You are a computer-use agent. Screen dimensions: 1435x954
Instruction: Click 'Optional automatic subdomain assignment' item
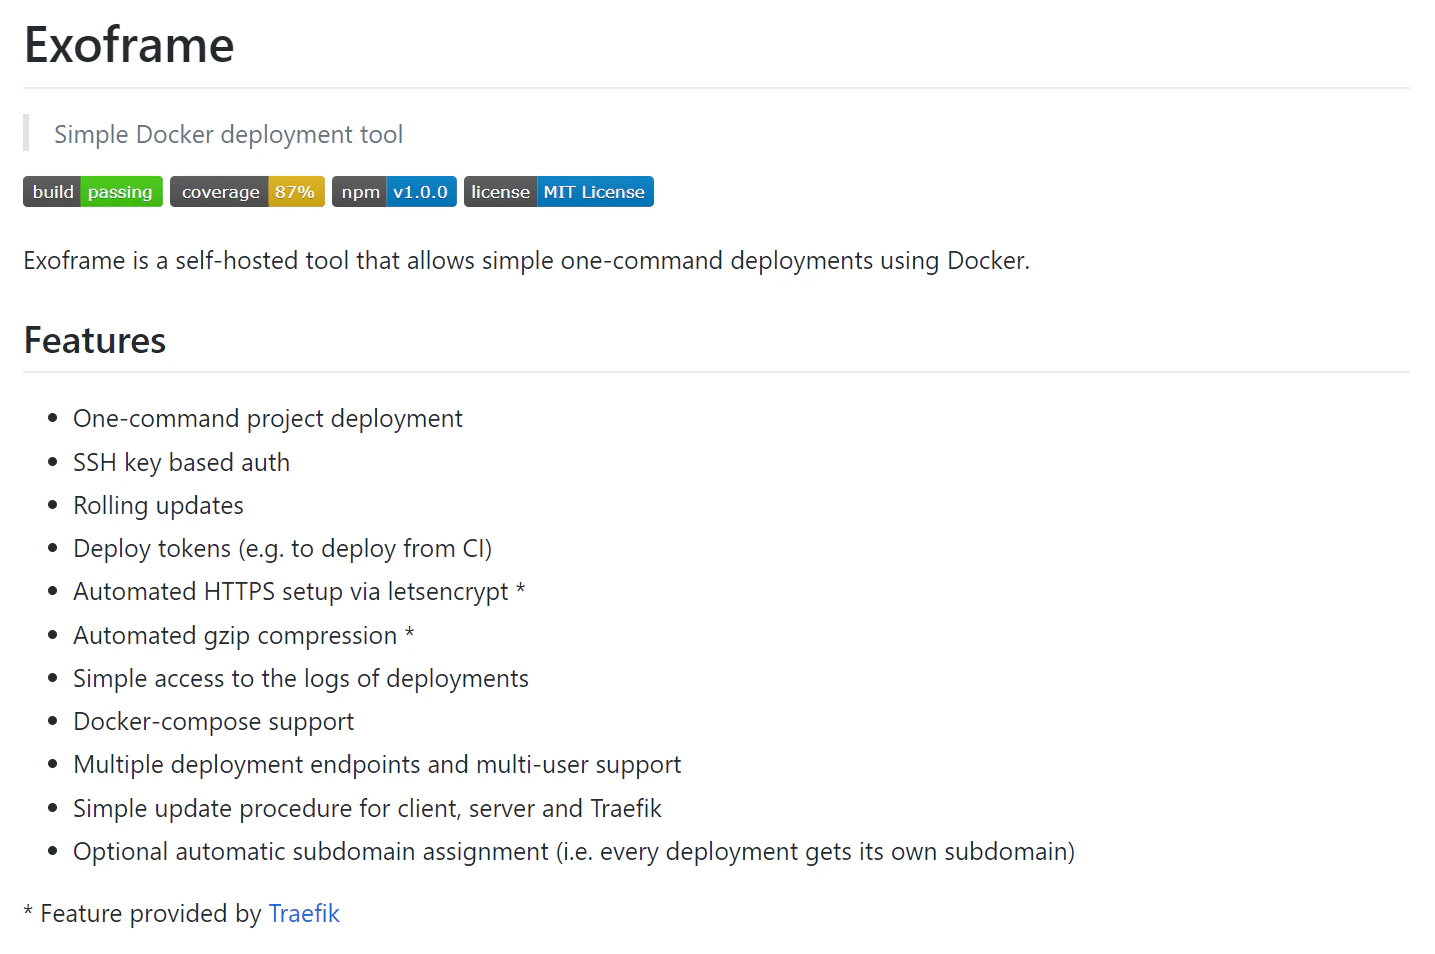pos(574,852)
